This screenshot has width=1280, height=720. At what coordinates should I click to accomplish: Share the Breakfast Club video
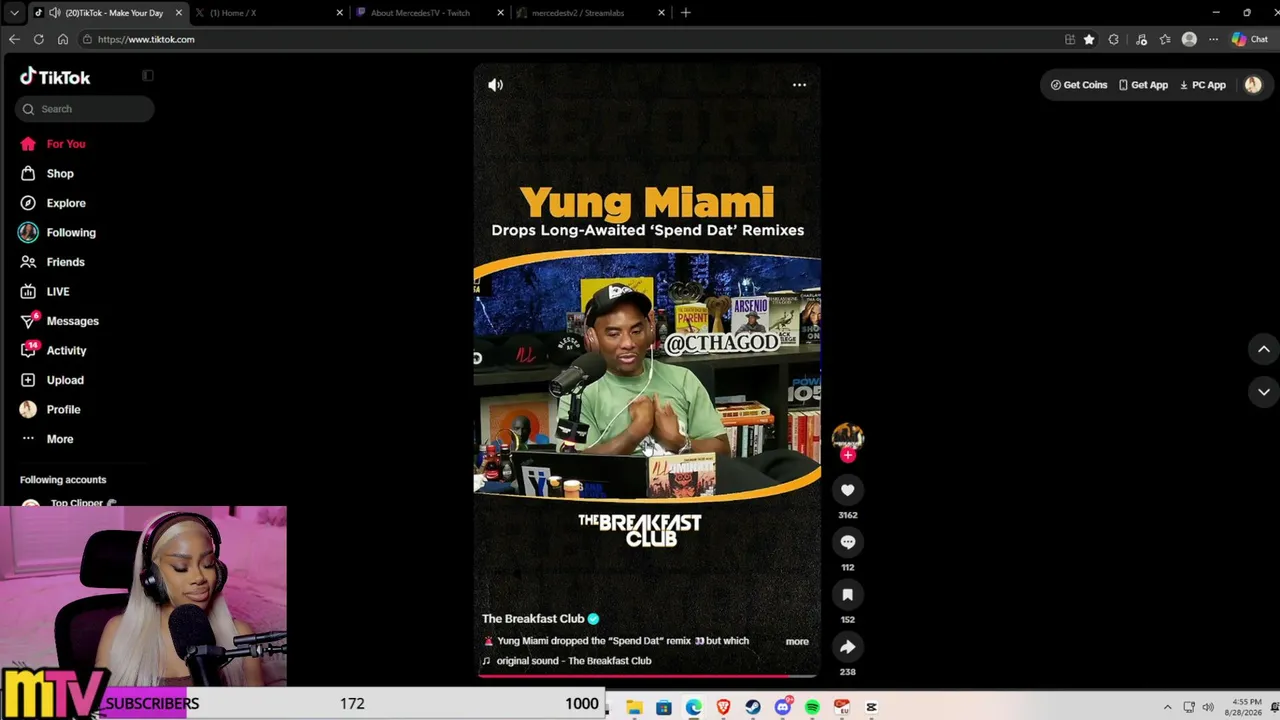pyautogui.click(x=847, y=647)
